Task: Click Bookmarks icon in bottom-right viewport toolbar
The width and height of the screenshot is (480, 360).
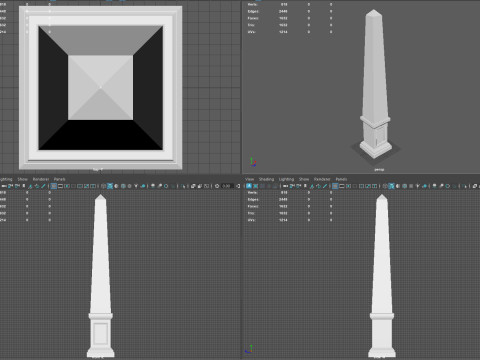Action: point(305,186)
